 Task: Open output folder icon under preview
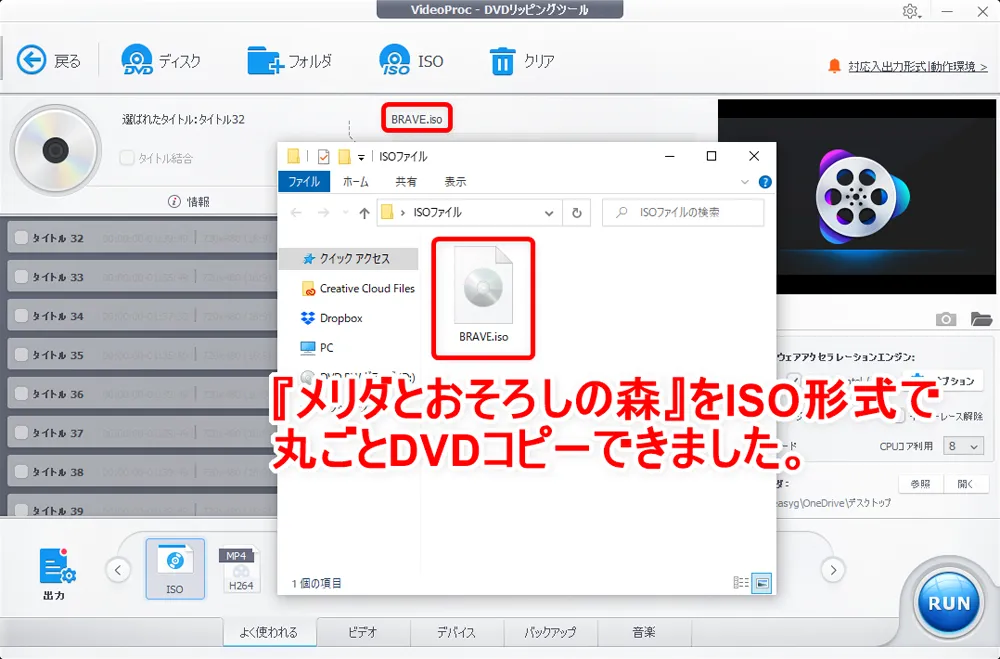click(982, 319)
